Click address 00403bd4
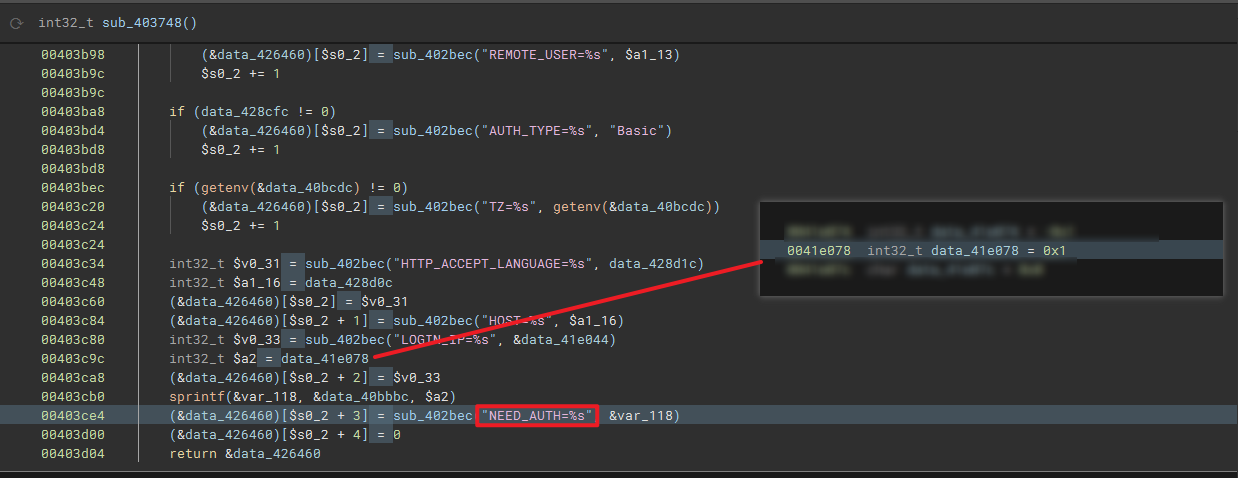 [x=72, y=131]
